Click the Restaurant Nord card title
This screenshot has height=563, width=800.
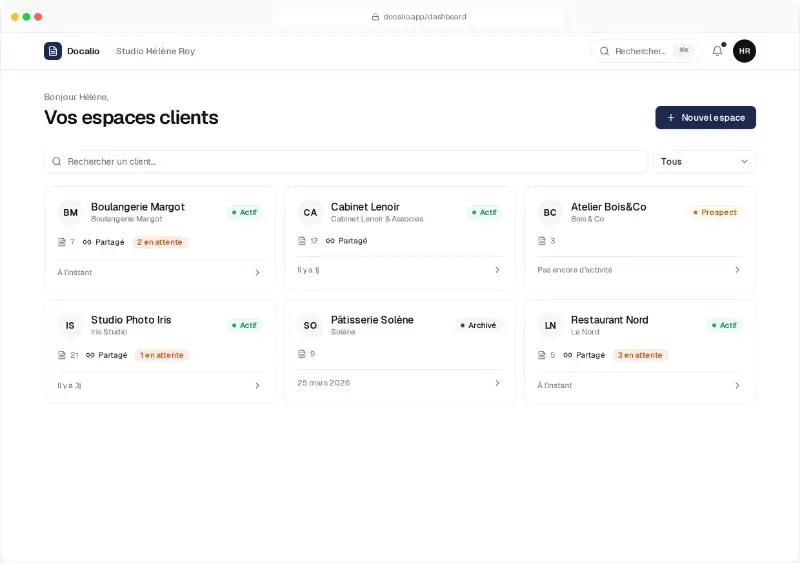click(x=610, y=320)
